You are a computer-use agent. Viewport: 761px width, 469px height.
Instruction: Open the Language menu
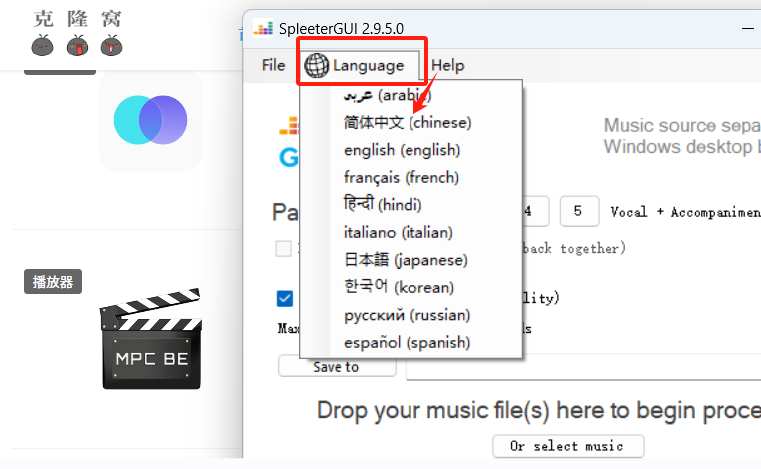tap(360, 66)
